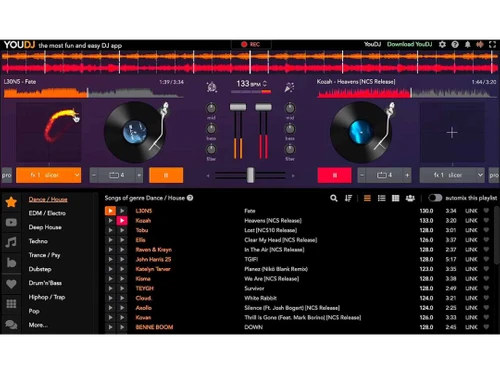
Task: Open the Download YouDJ link
Action: pos(409,44)
